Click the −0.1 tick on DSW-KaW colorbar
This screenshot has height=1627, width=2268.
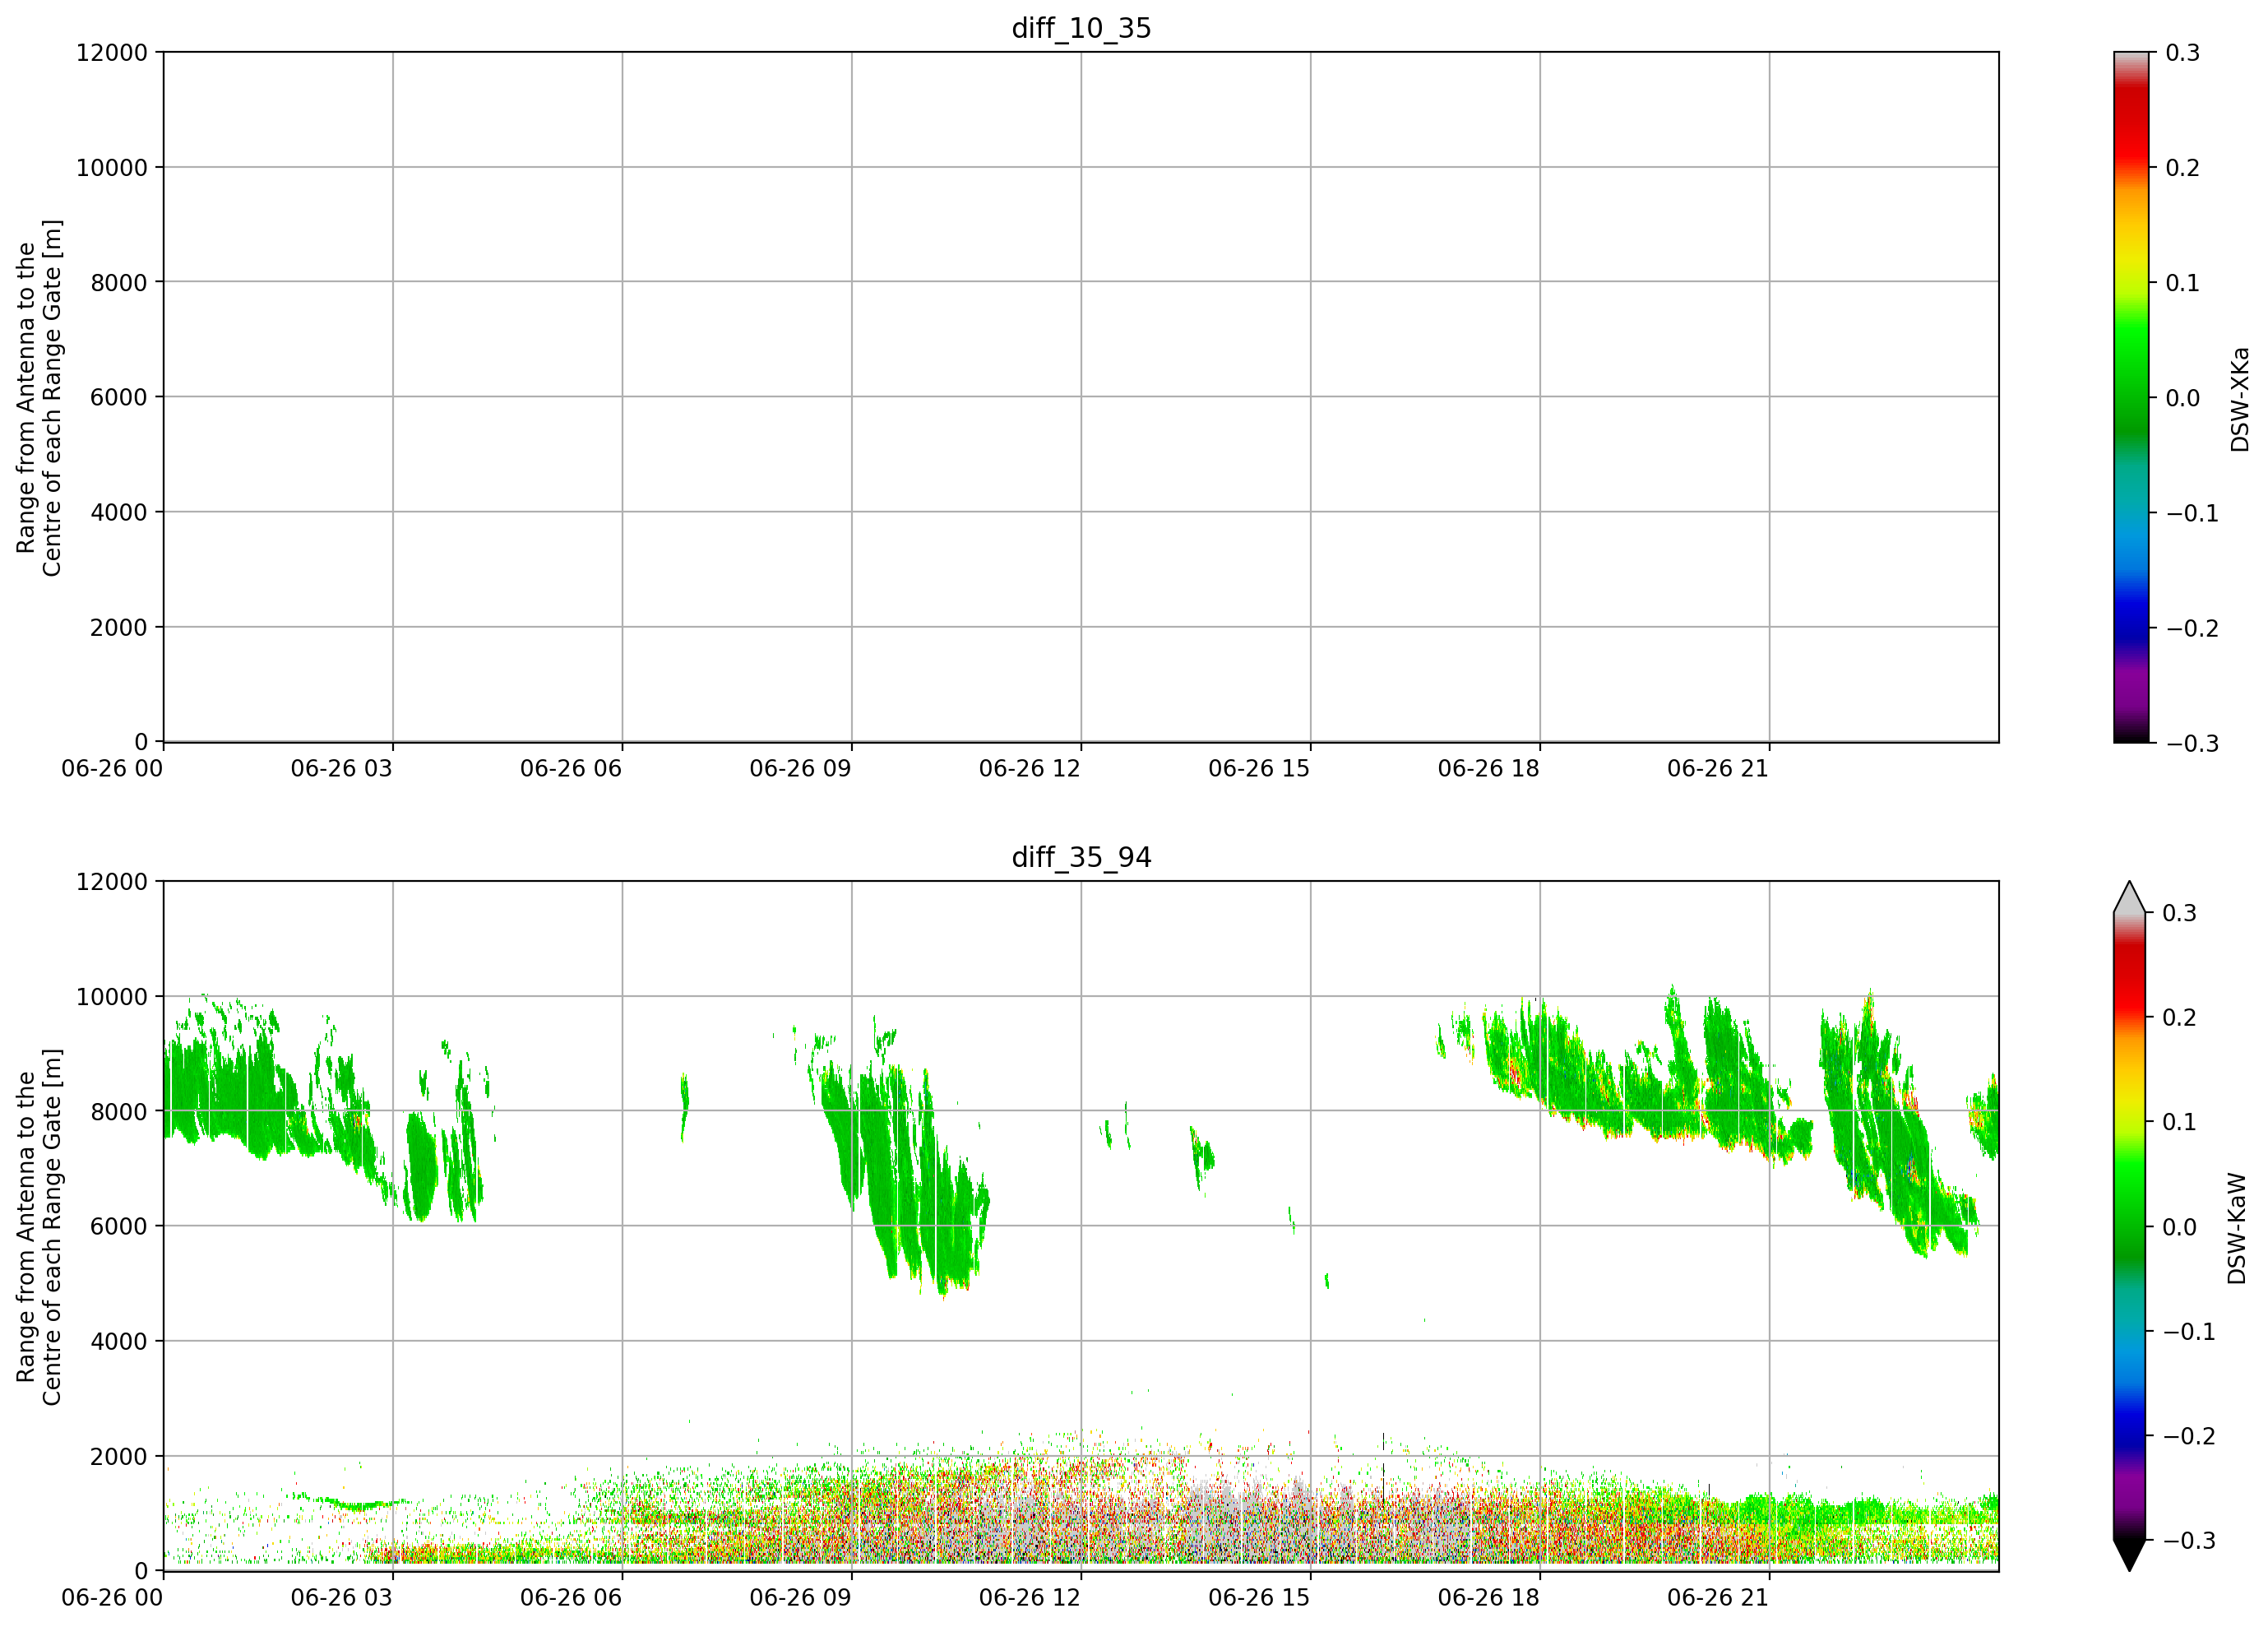coord(2190,1331)
